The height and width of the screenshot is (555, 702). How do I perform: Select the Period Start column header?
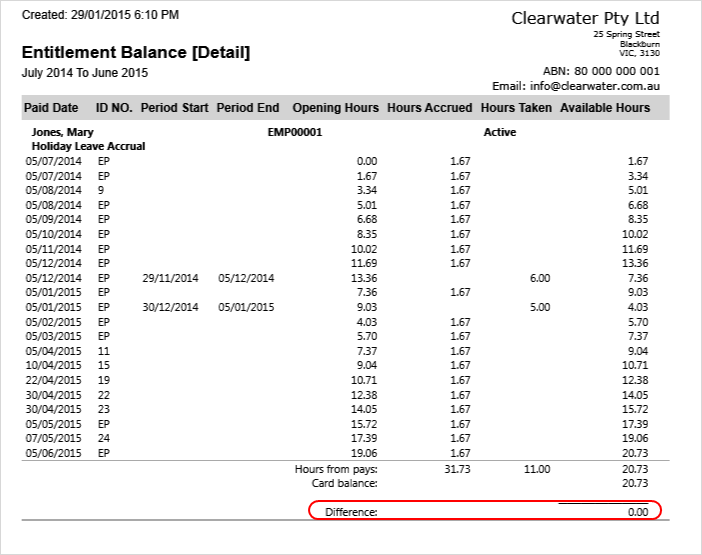click(173, 108)
